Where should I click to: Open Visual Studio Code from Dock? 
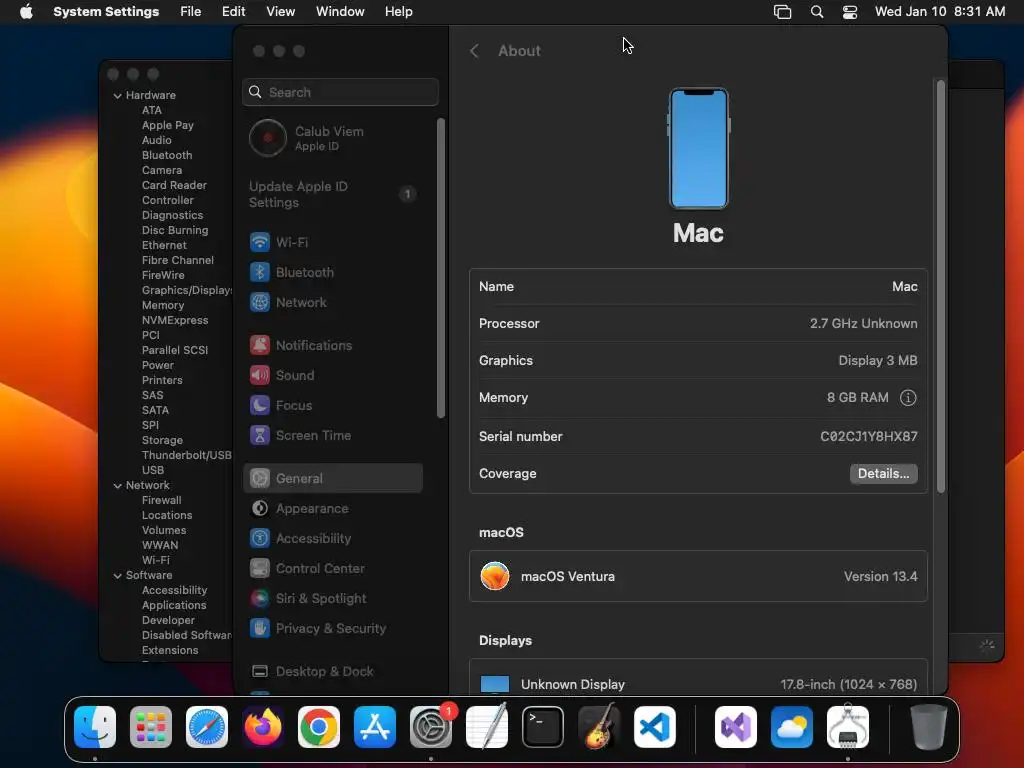[x=655, y=727]
